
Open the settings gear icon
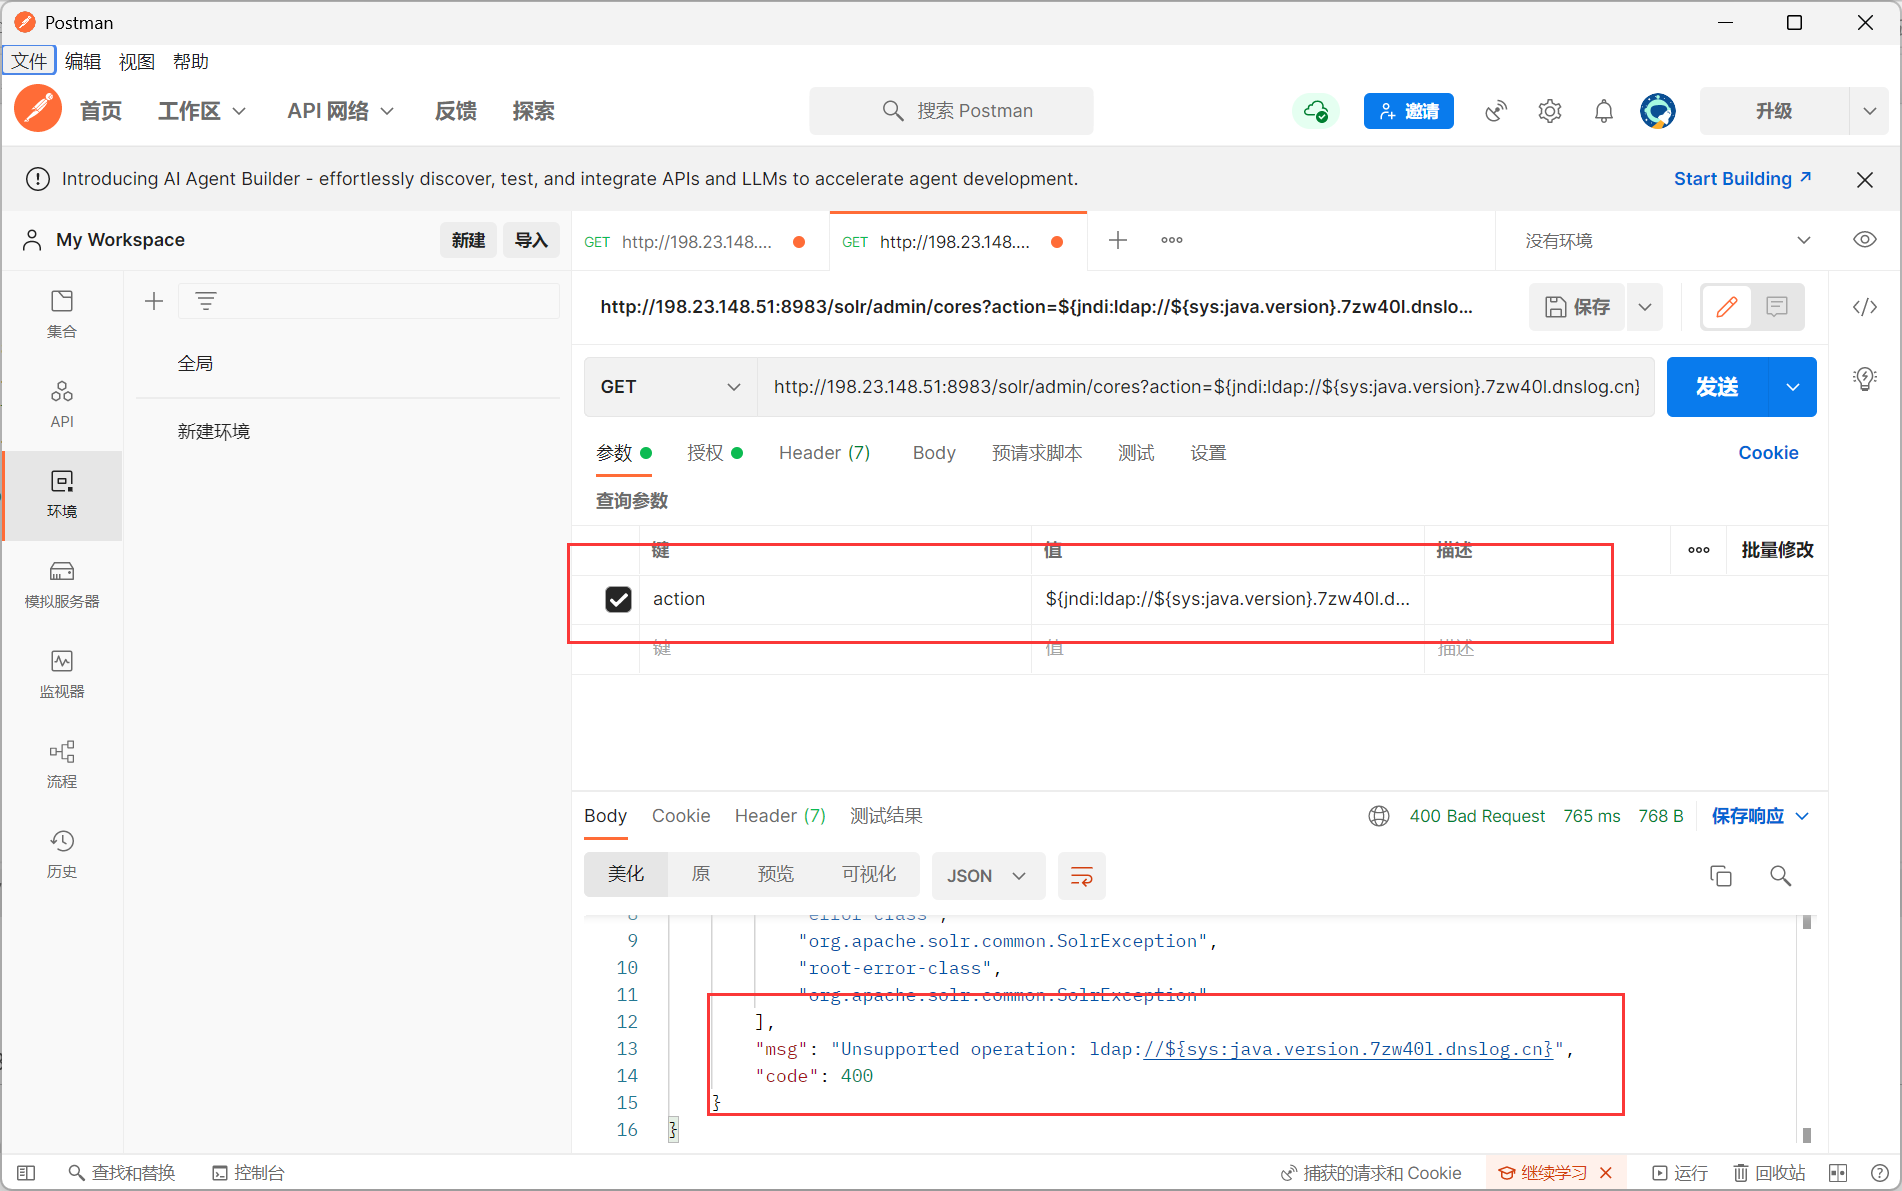(1550, 111)
